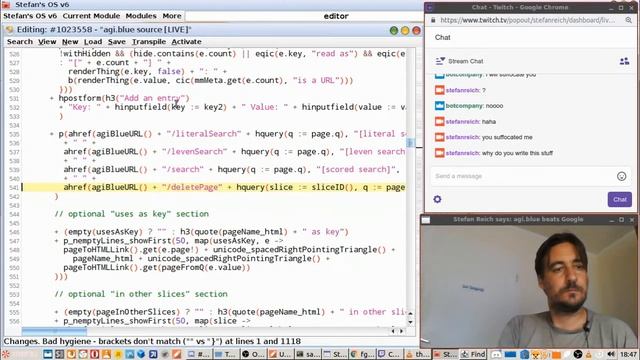Click the Discord tray icon
The width and height of the screenshot is (640, 360).
tap(496, 355)
